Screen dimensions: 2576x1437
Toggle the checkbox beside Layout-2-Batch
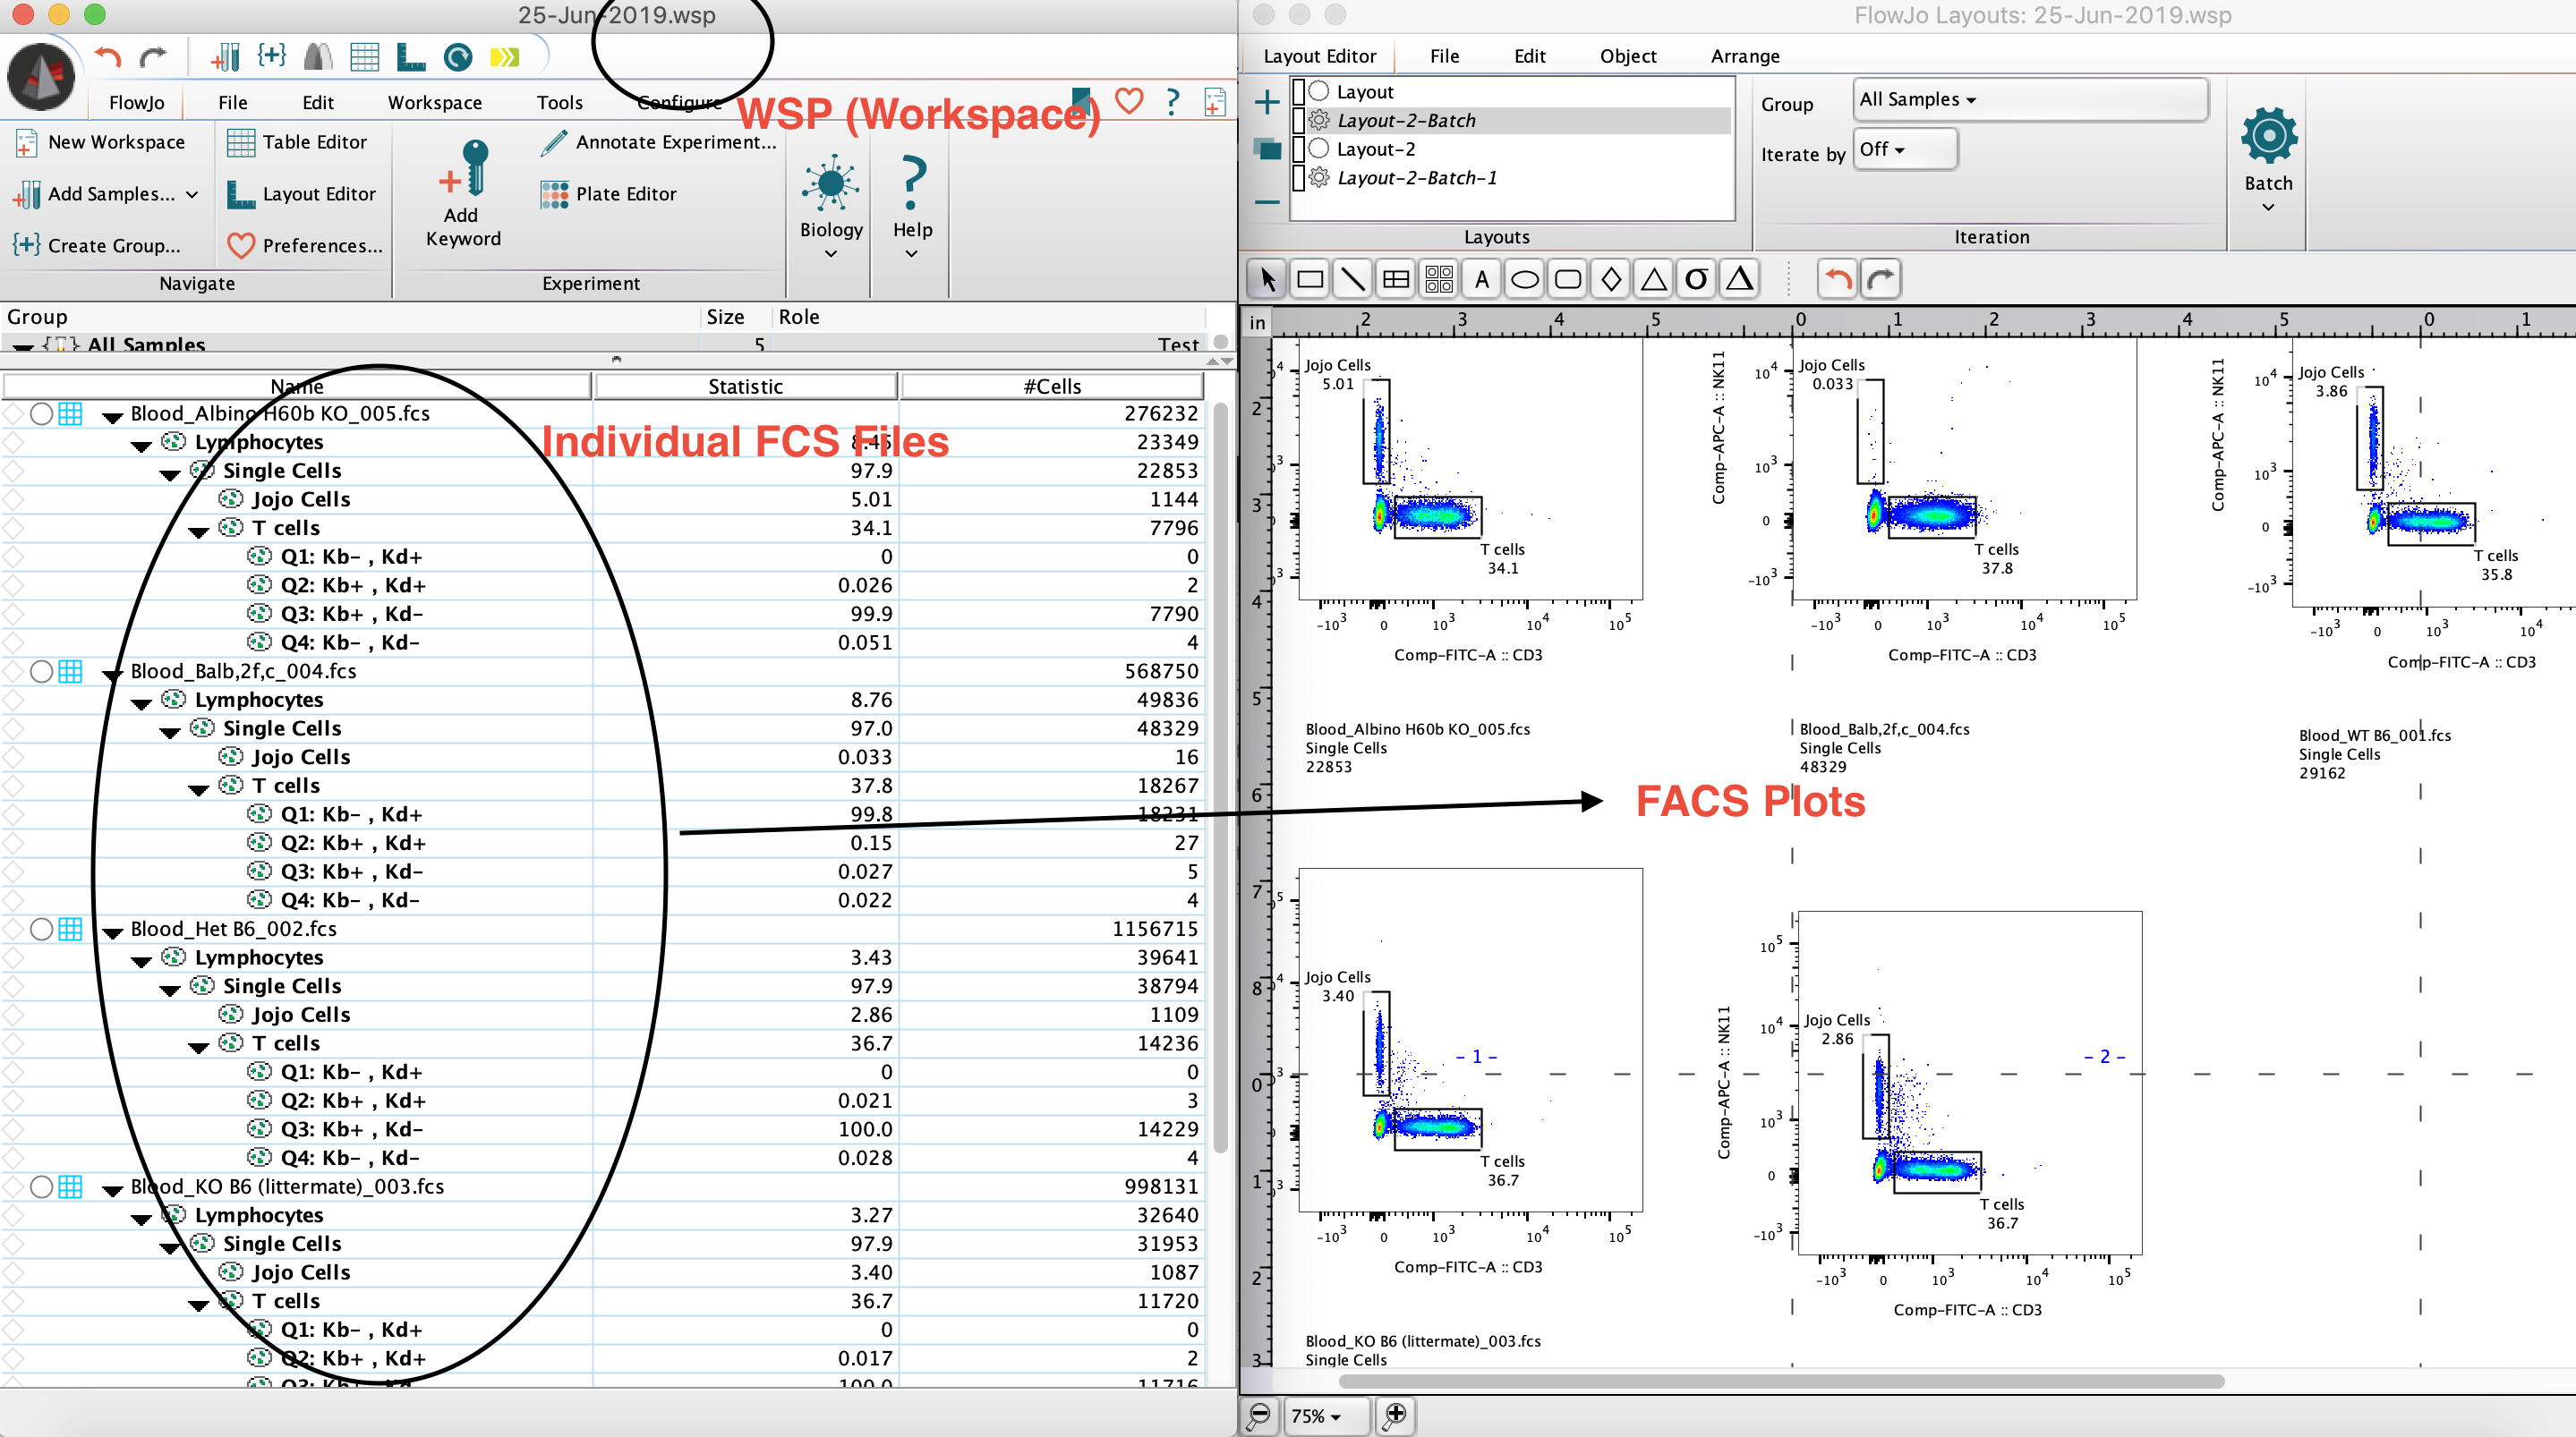tap(1299, 121)
